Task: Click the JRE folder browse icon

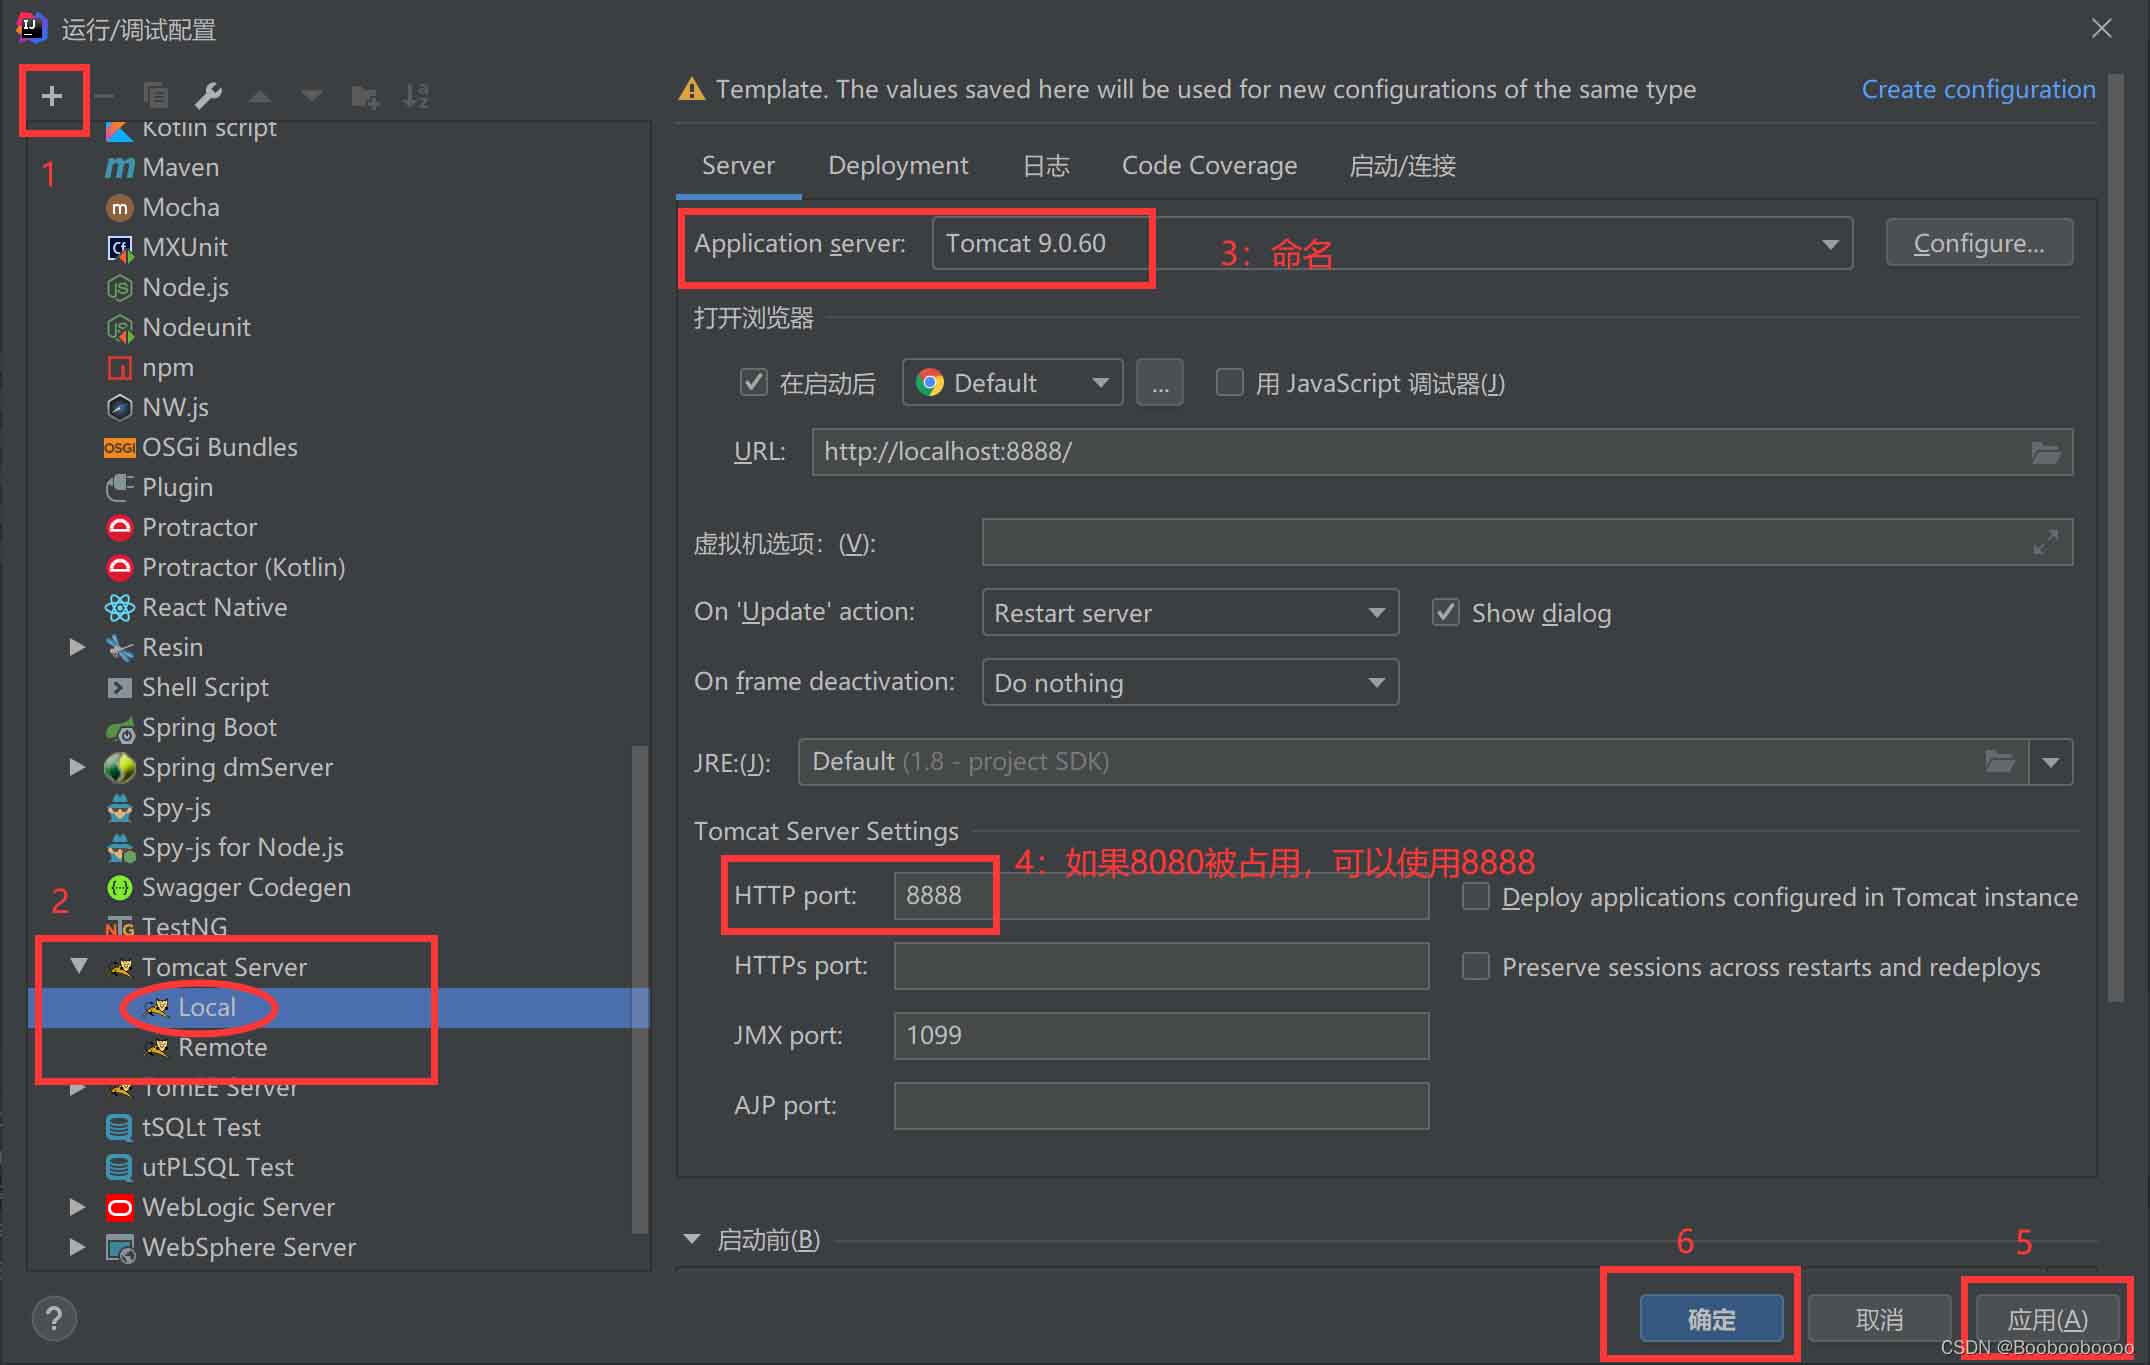Action: coord(1999,762)
